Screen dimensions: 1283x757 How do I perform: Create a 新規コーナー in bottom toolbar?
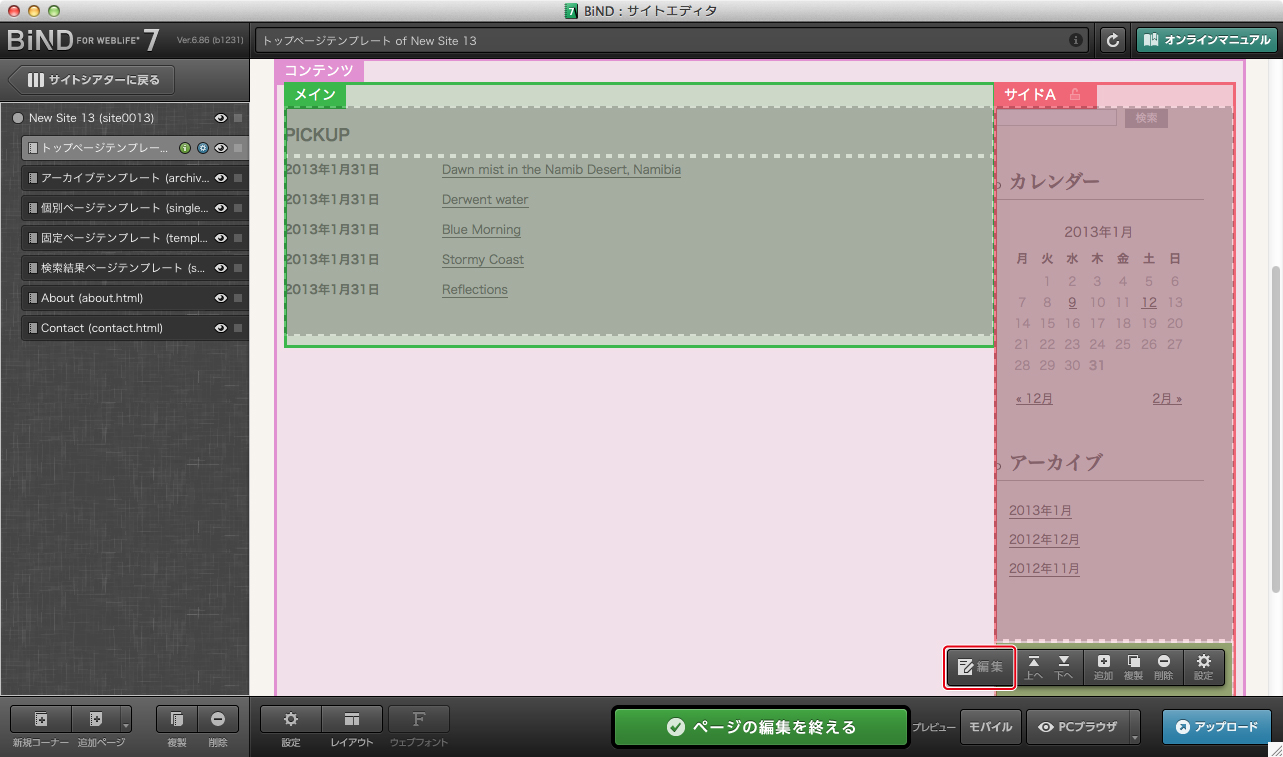click(x=41, y=720)
